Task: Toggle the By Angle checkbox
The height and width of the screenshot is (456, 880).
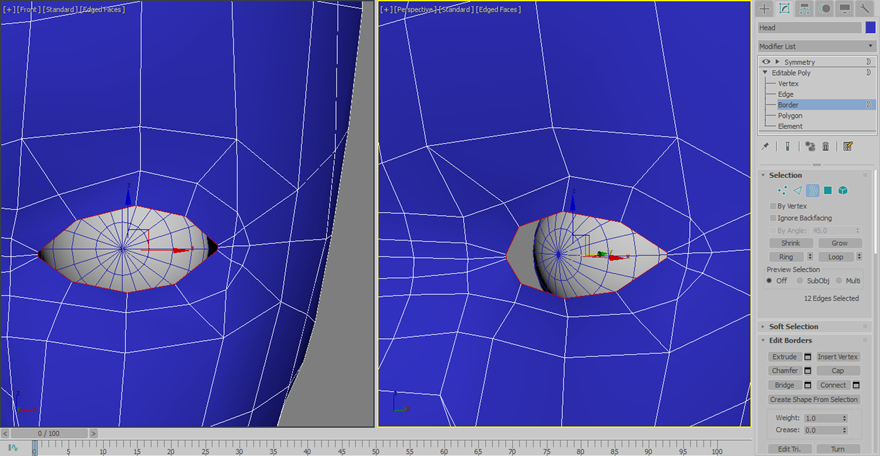Action: tap(773, 231)
